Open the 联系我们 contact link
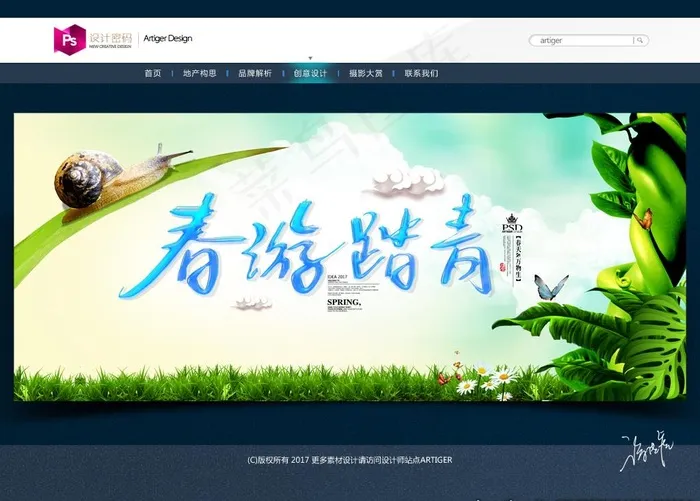 [x=421, y=73]
